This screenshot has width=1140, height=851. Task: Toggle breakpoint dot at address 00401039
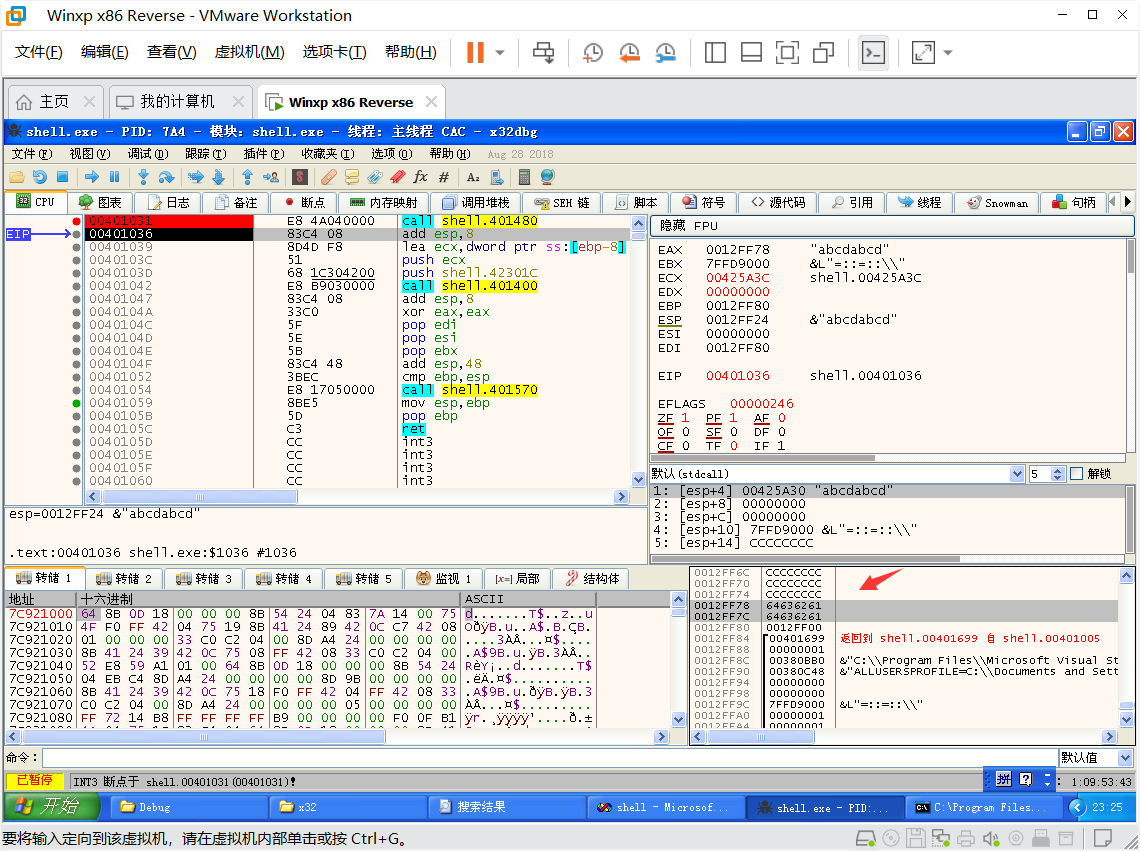(x=76, y=247)
